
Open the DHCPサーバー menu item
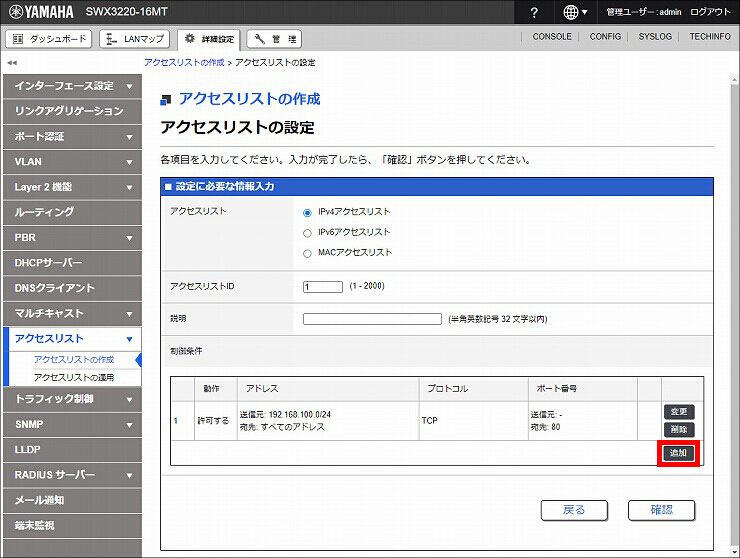pyautogui.click(x=72, y=263)
